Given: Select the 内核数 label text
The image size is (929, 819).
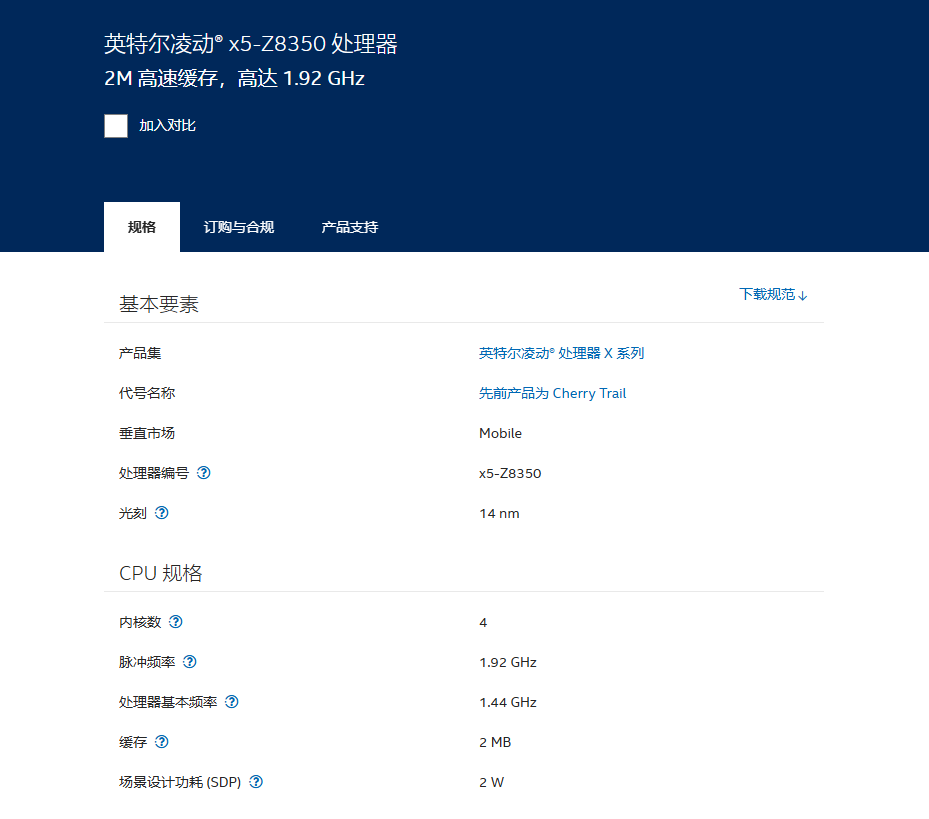Looking at the screenshot, I should click(140, 622).
